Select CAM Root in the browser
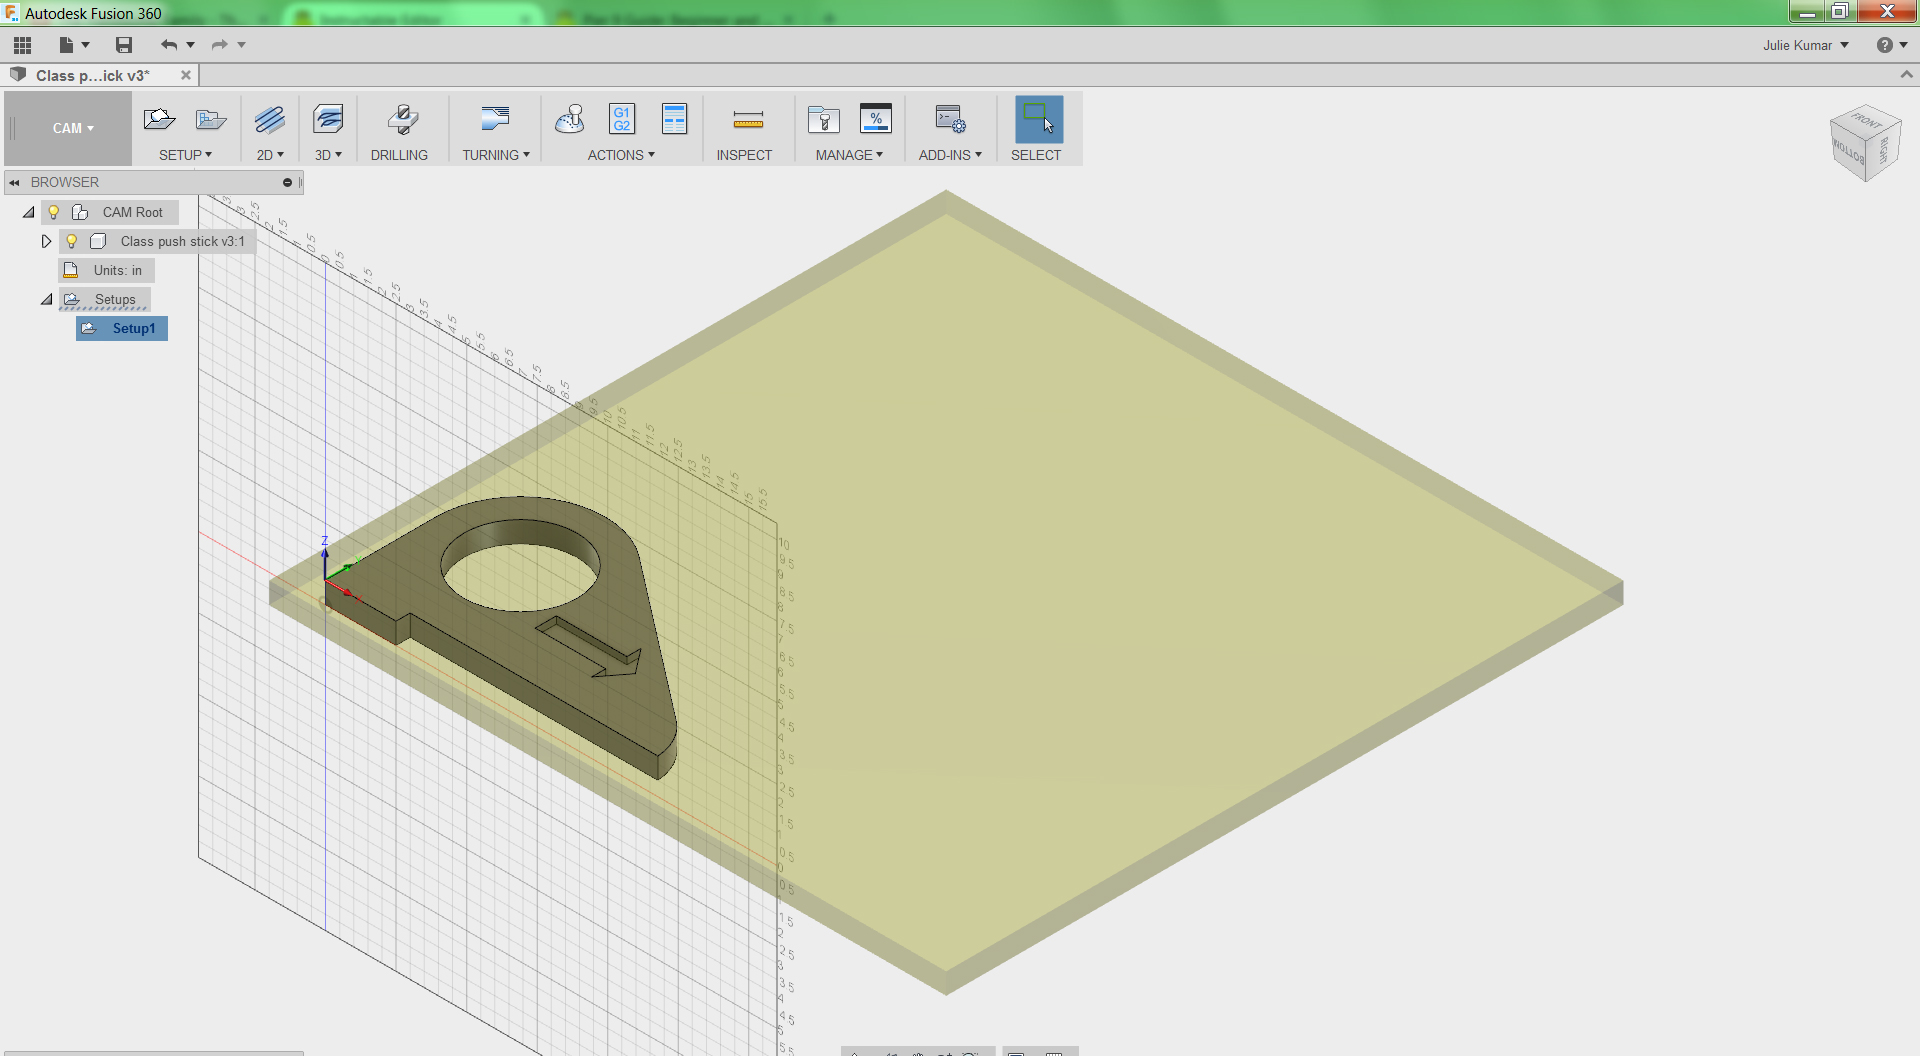The width and height of the screenshot is (1920, 1056). click(x=132, y=212)
